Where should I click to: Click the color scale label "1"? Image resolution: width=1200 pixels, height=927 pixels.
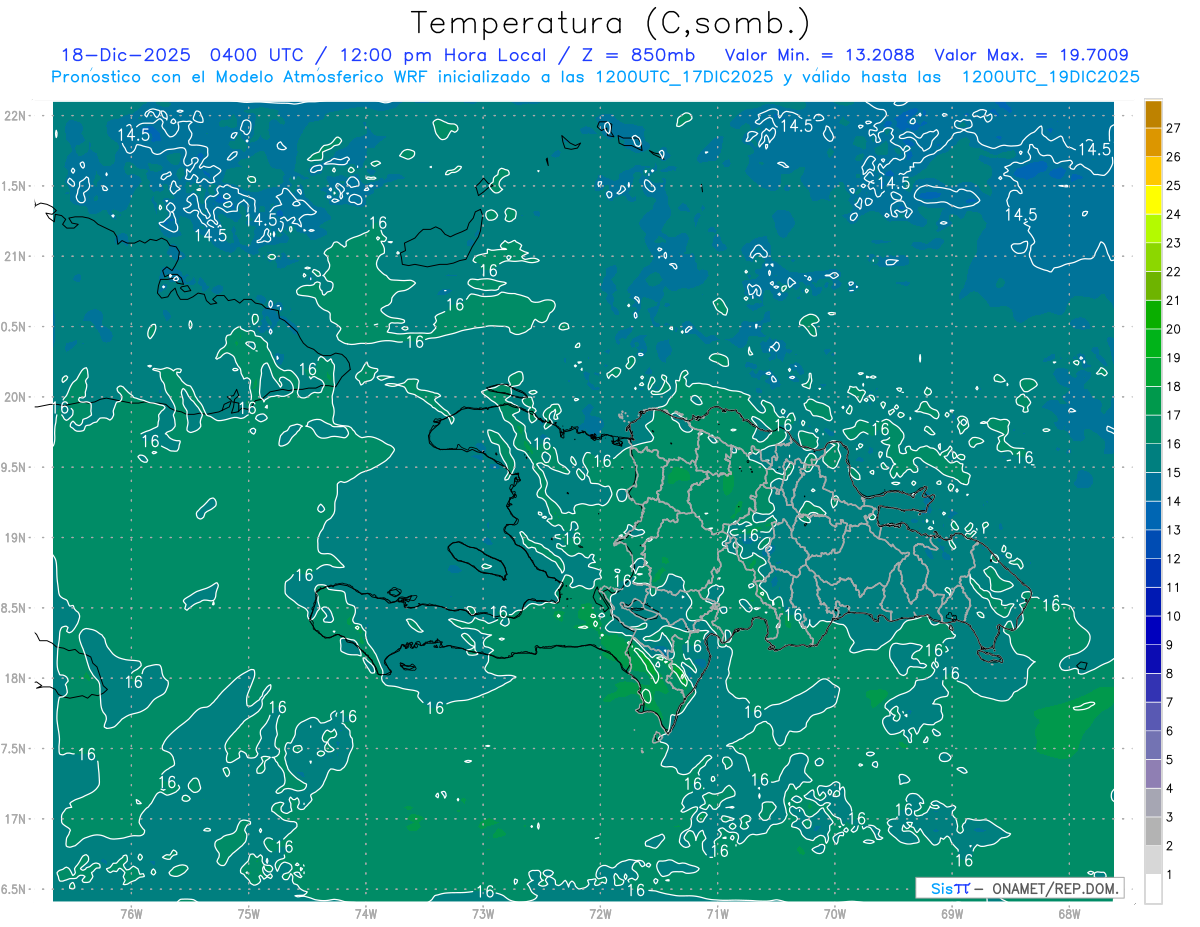tap(1170, 875)
